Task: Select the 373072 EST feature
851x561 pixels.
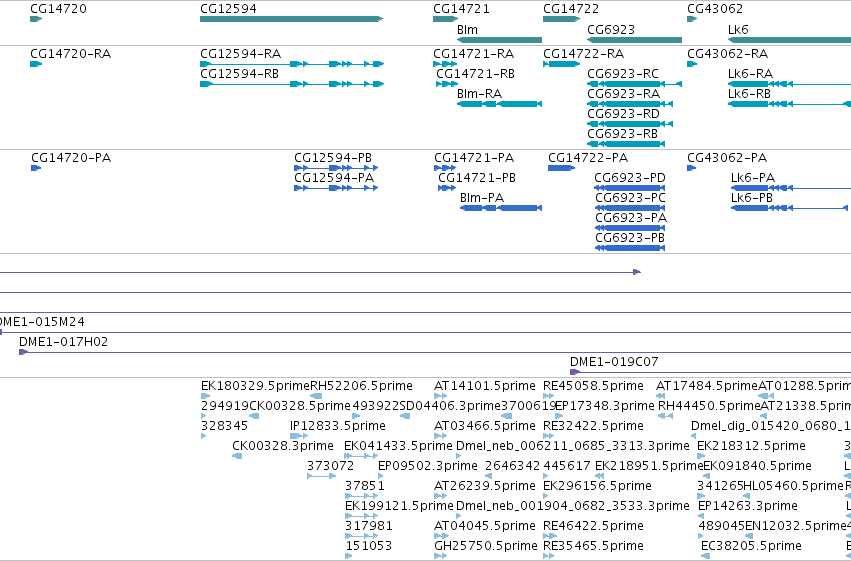Action: point(321,476)
